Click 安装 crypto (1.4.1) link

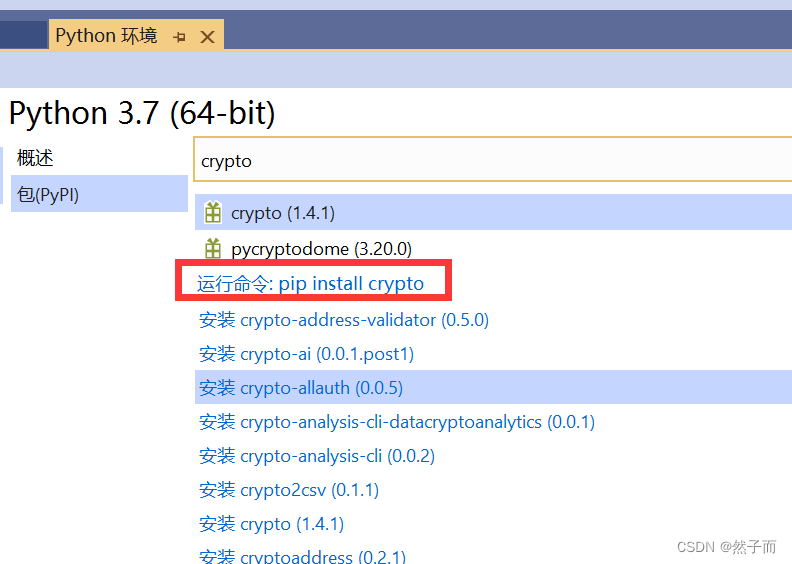(273, 524)
